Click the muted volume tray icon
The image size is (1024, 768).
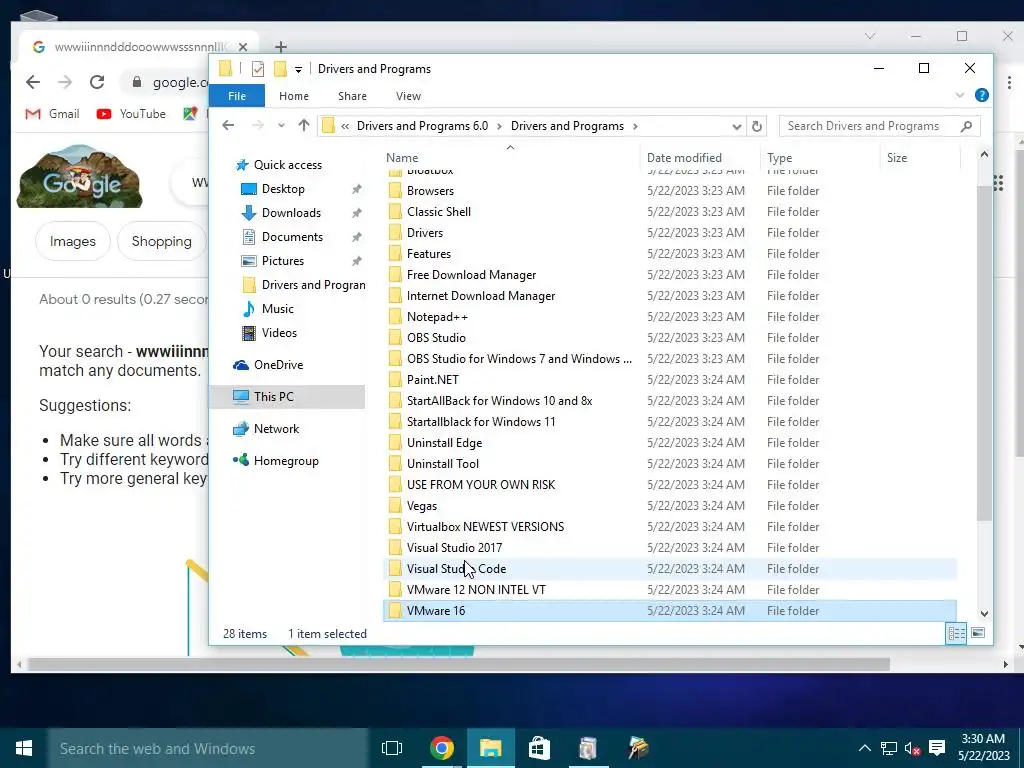point(912,748)
